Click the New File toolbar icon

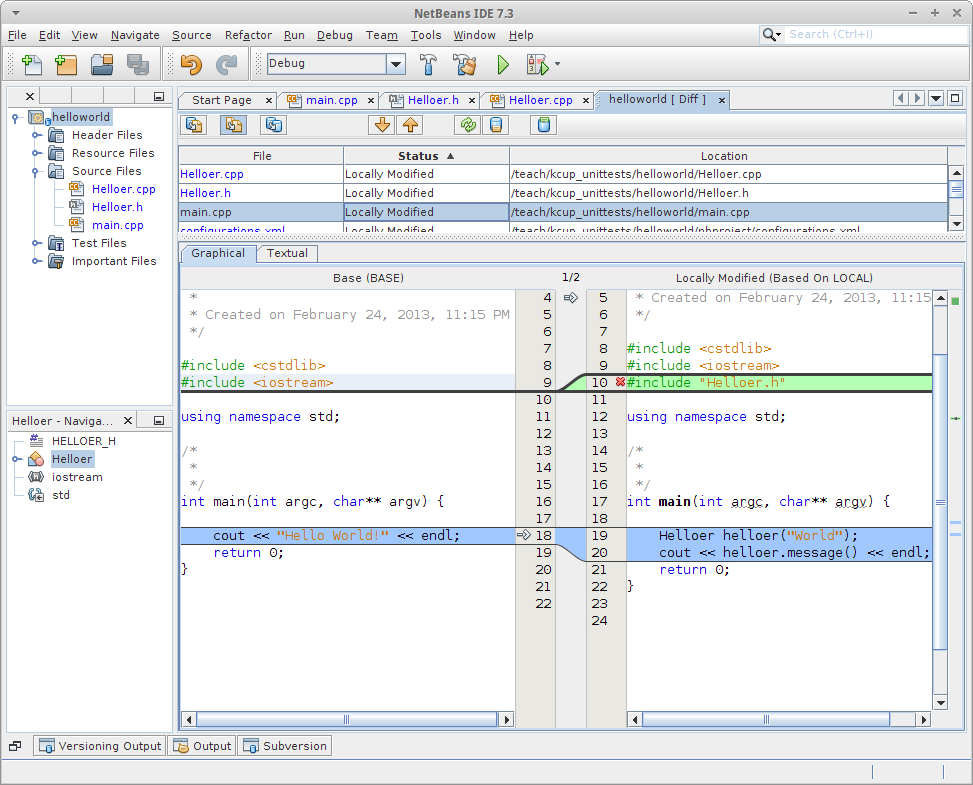tap(31, 64)
